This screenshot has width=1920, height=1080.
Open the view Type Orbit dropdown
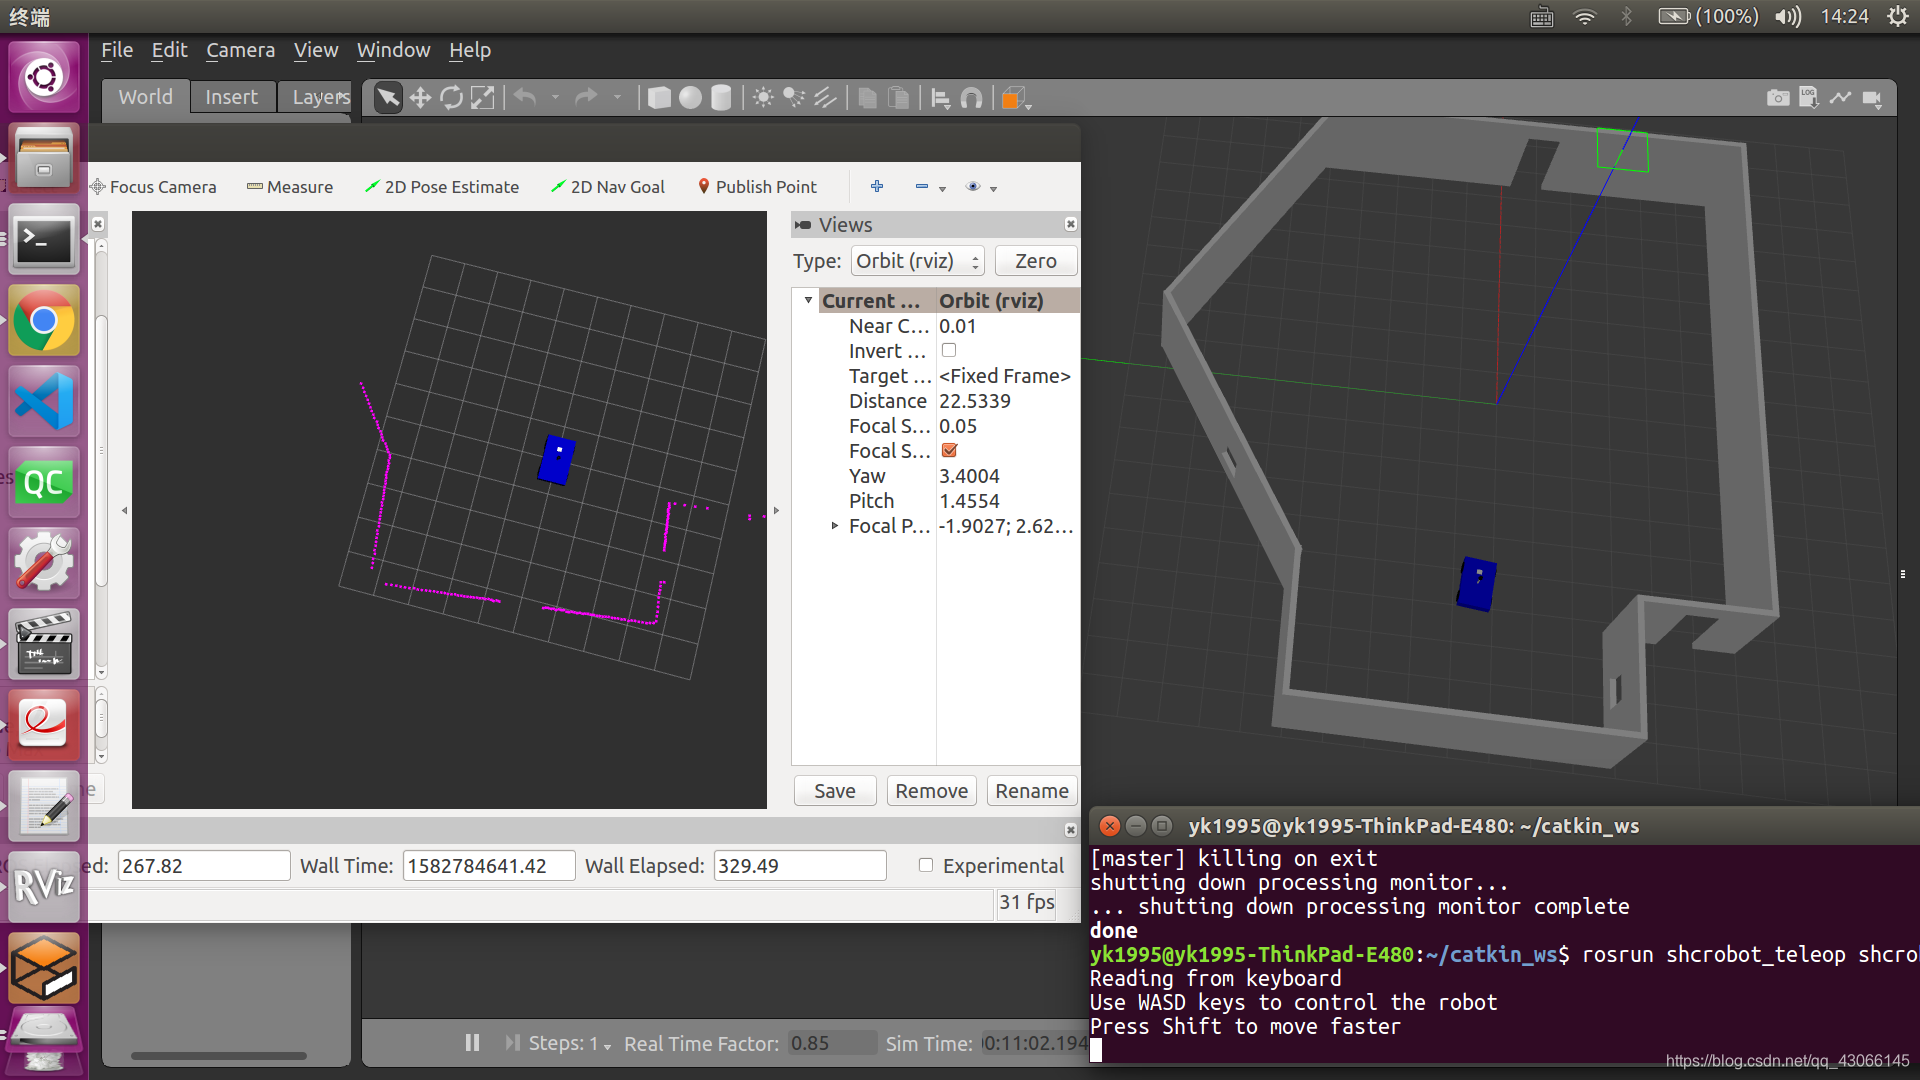pos(918,261)
